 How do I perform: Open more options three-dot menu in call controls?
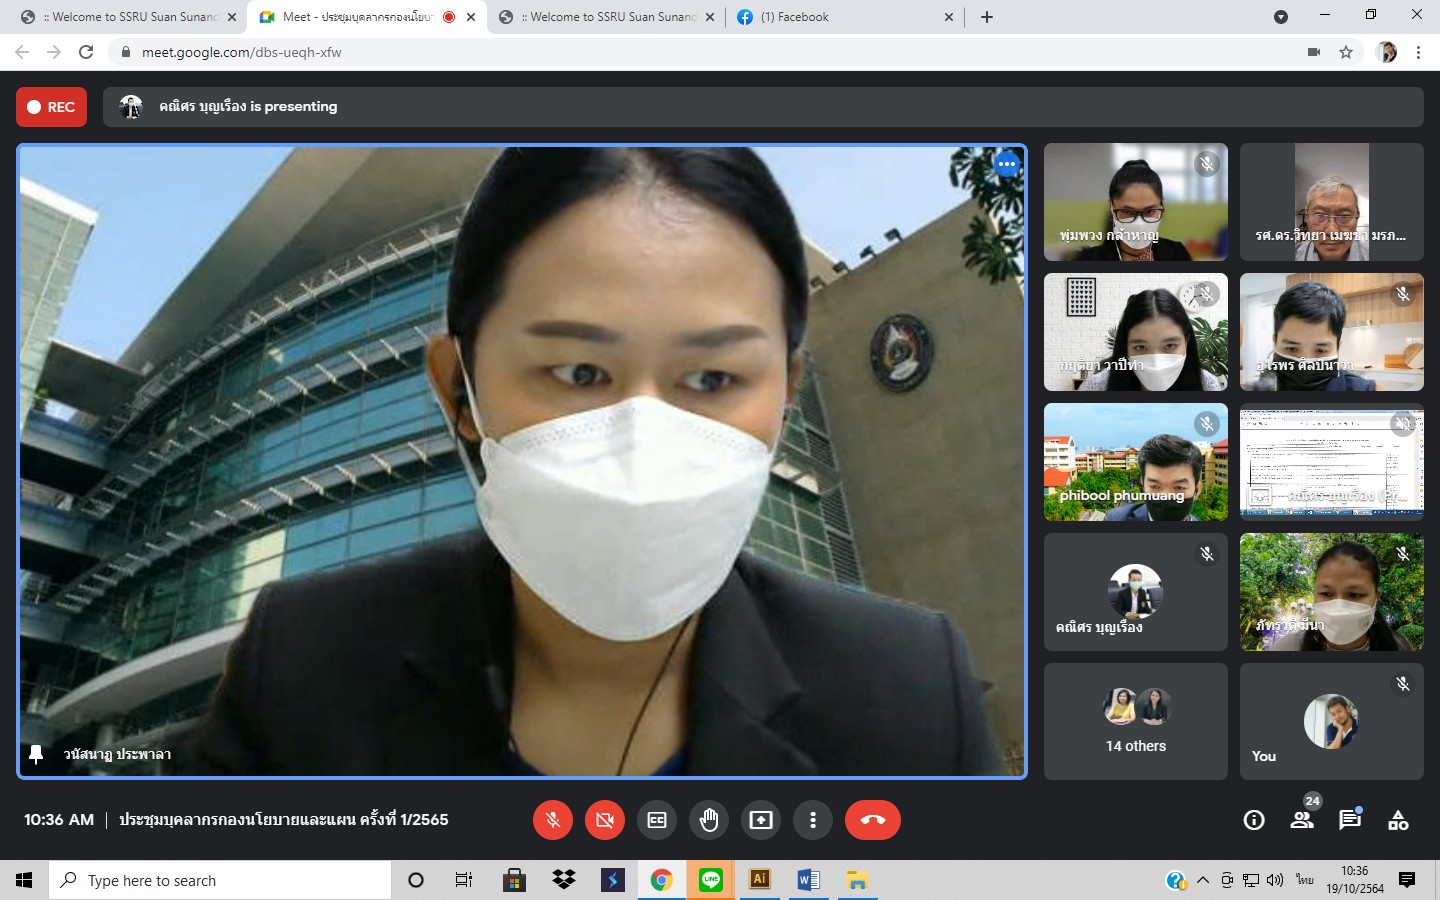pyautogui.click(x=813, y=820)
